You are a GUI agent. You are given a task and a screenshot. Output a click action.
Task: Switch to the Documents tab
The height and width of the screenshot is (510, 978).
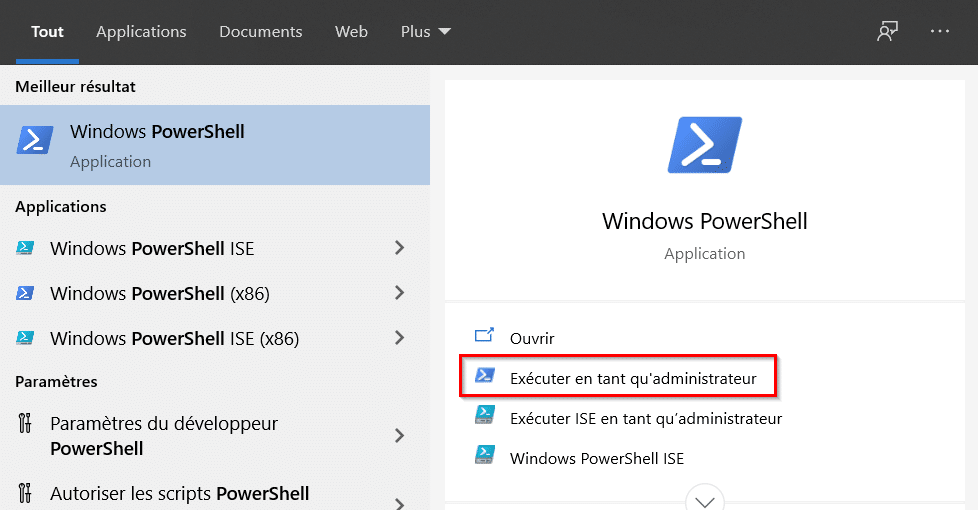tap(261, 31)
